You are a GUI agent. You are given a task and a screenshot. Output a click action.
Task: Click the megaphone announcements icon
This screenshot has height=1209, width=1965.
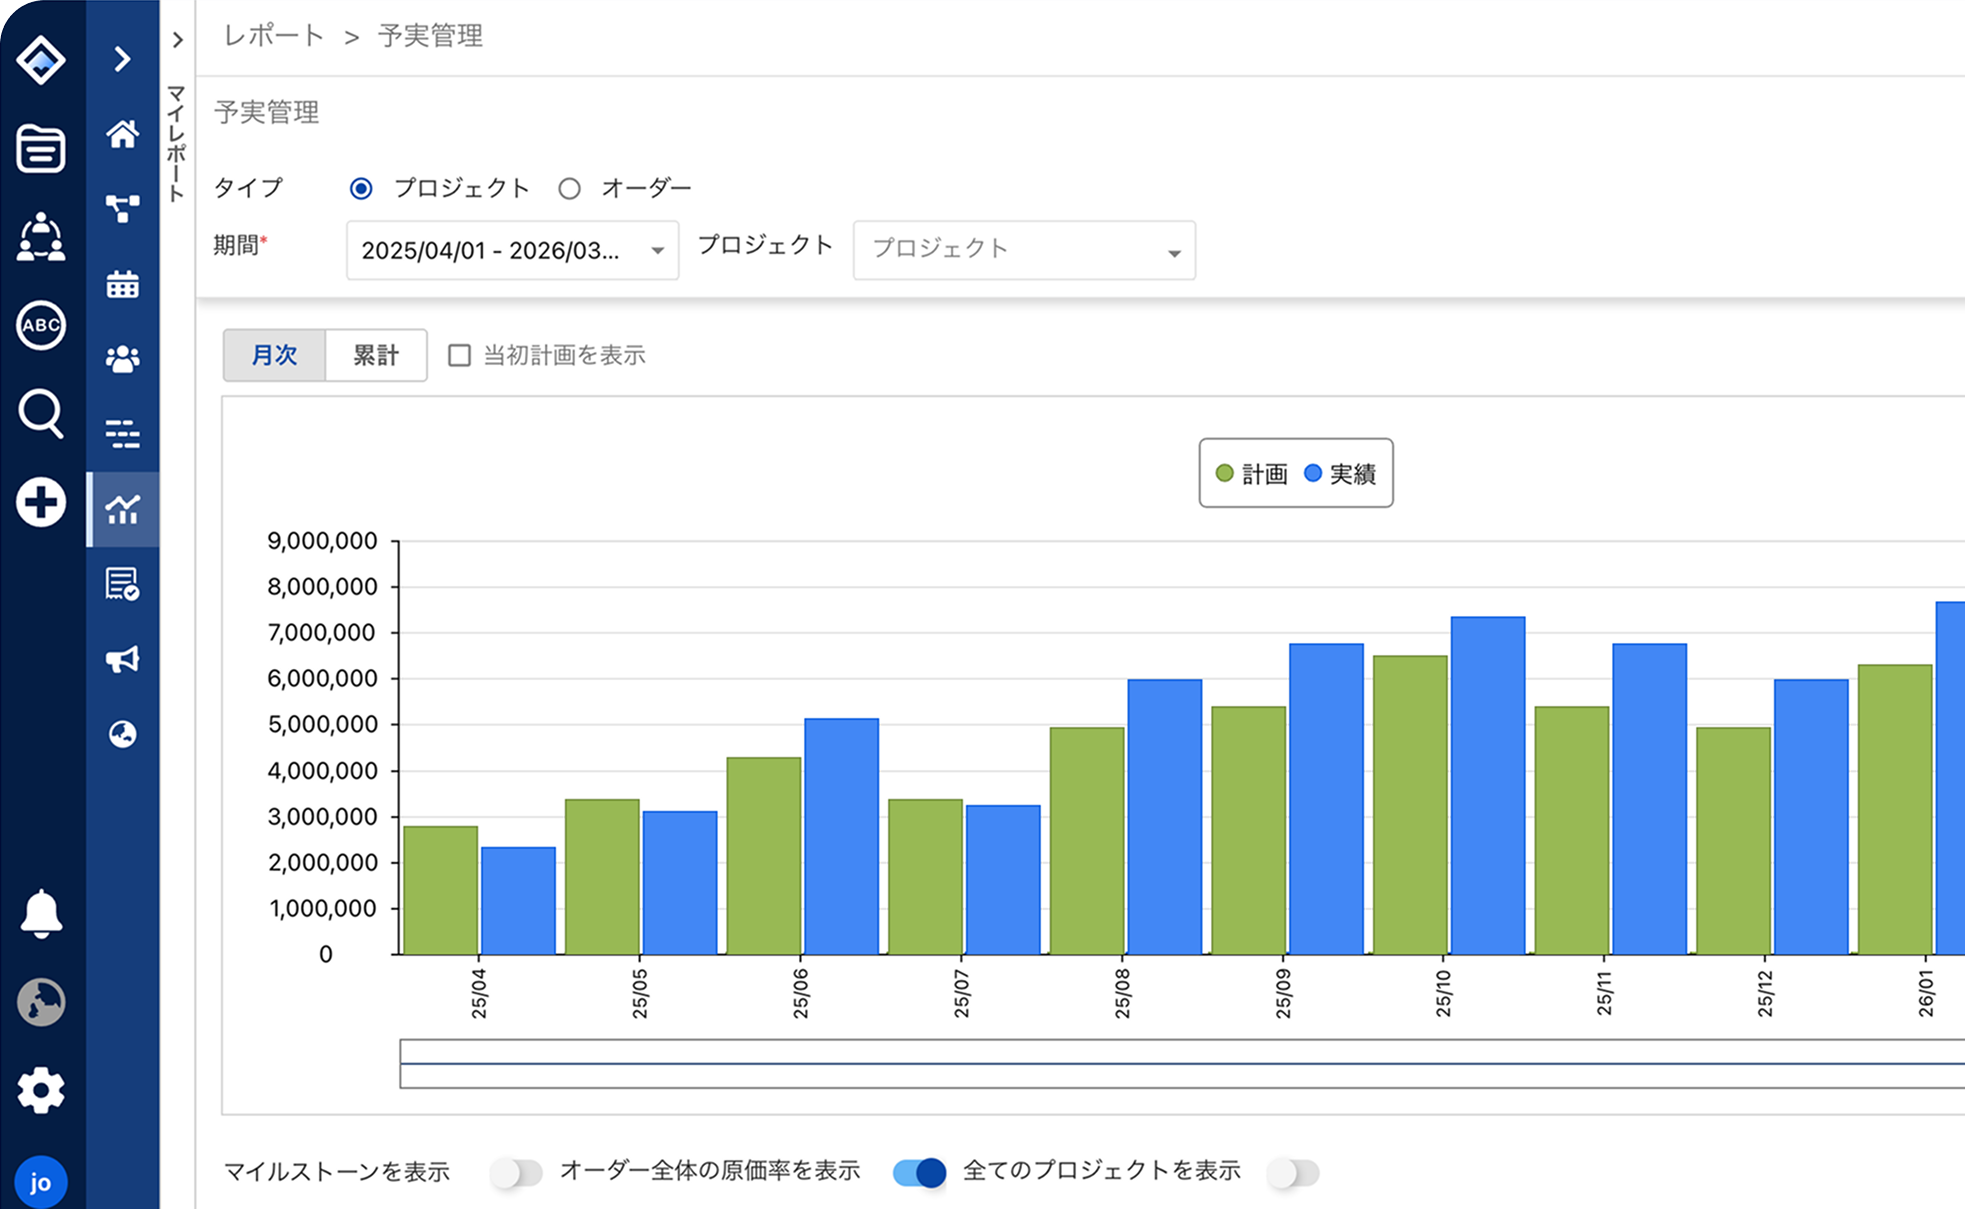pos(122,659)
